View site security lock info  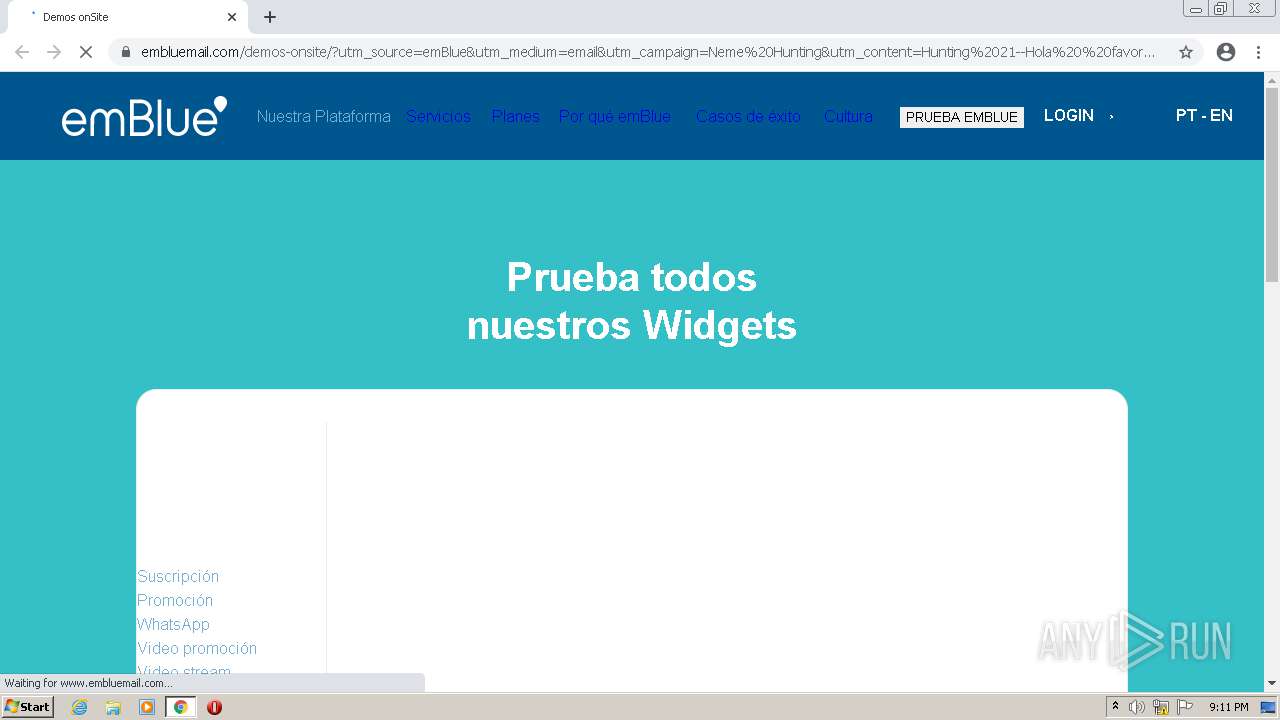click(x=125, y=52)
